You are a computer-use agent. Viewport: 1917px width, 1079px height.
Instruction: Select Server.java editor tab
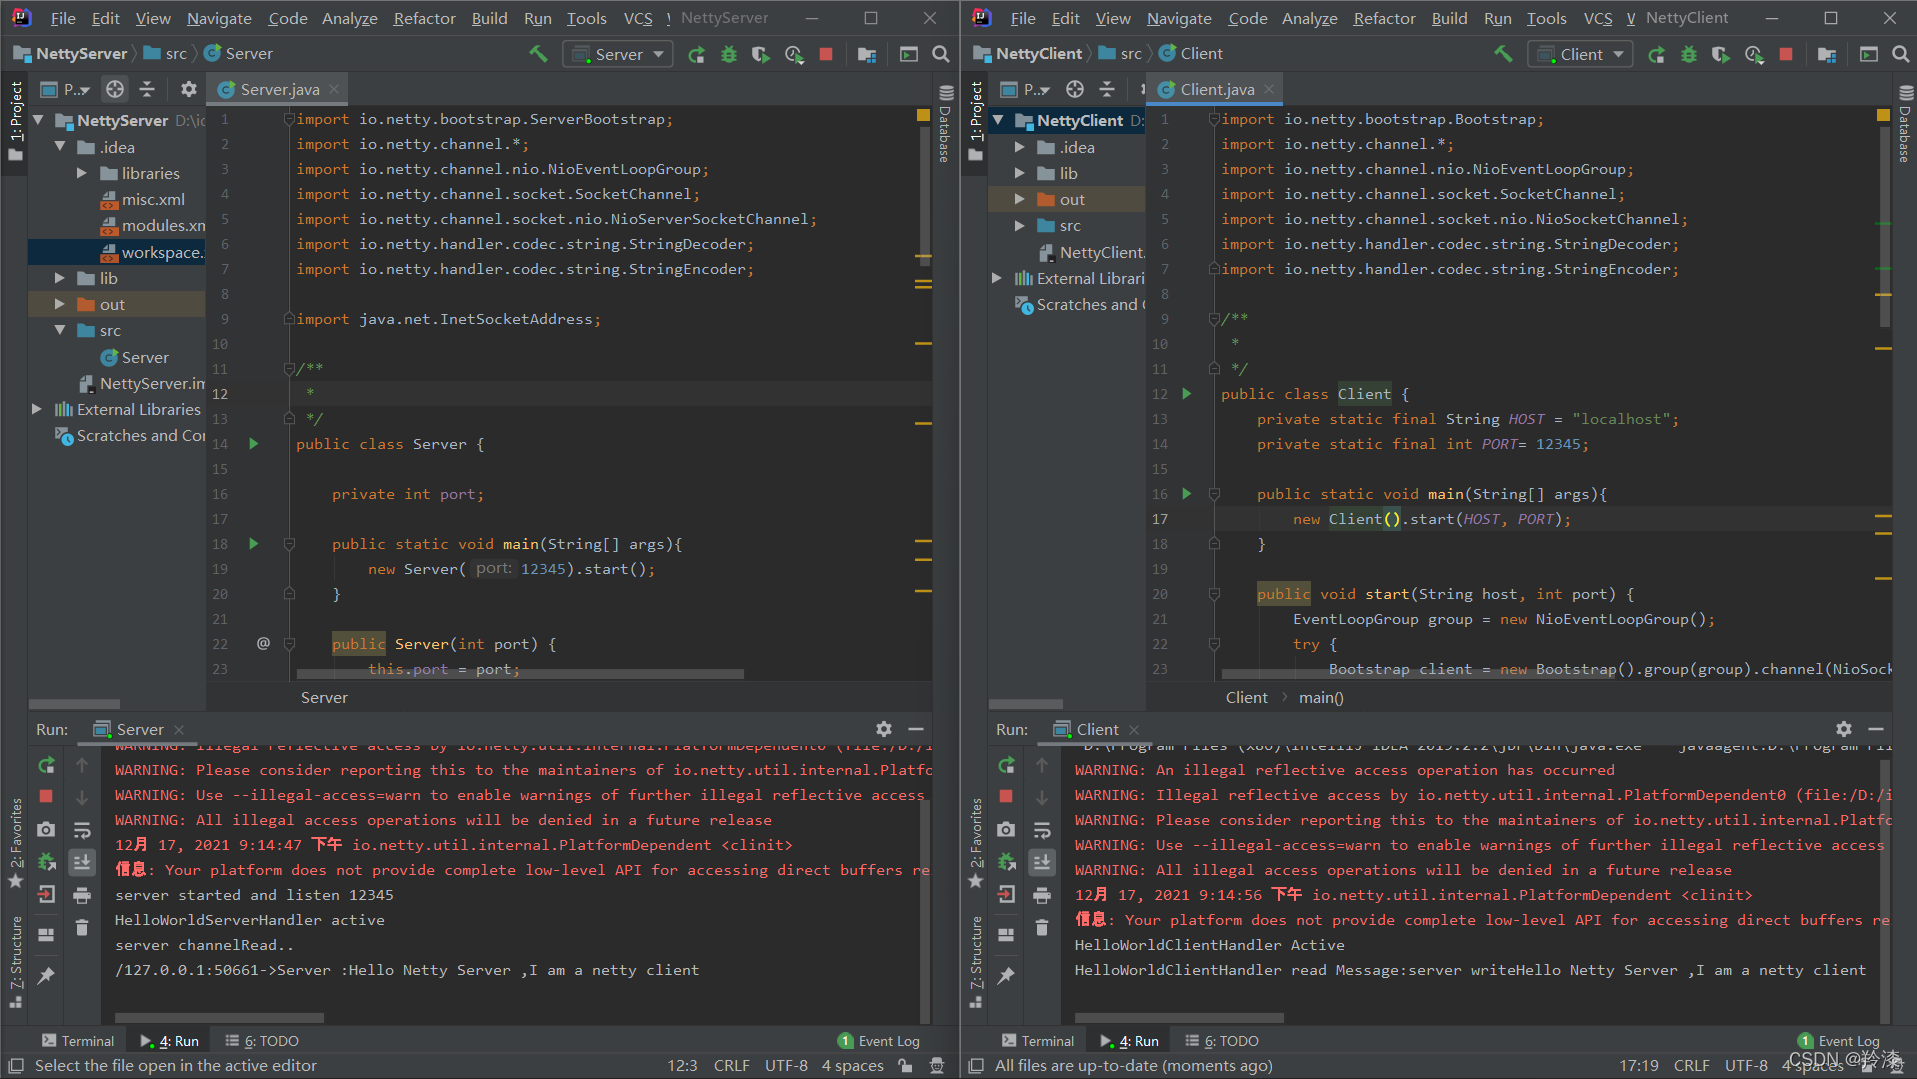tap(279, 89)
